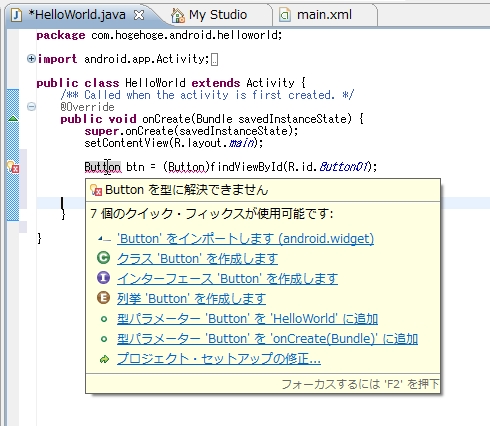The width and height of the screenshot is (490, 426).
Task: Click the green C class icon
Action: pos(103,258)
